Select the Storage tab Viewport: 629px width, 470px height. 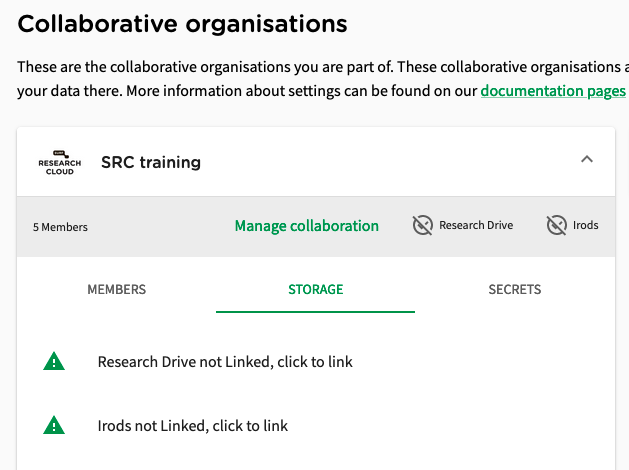pos(315,289)
